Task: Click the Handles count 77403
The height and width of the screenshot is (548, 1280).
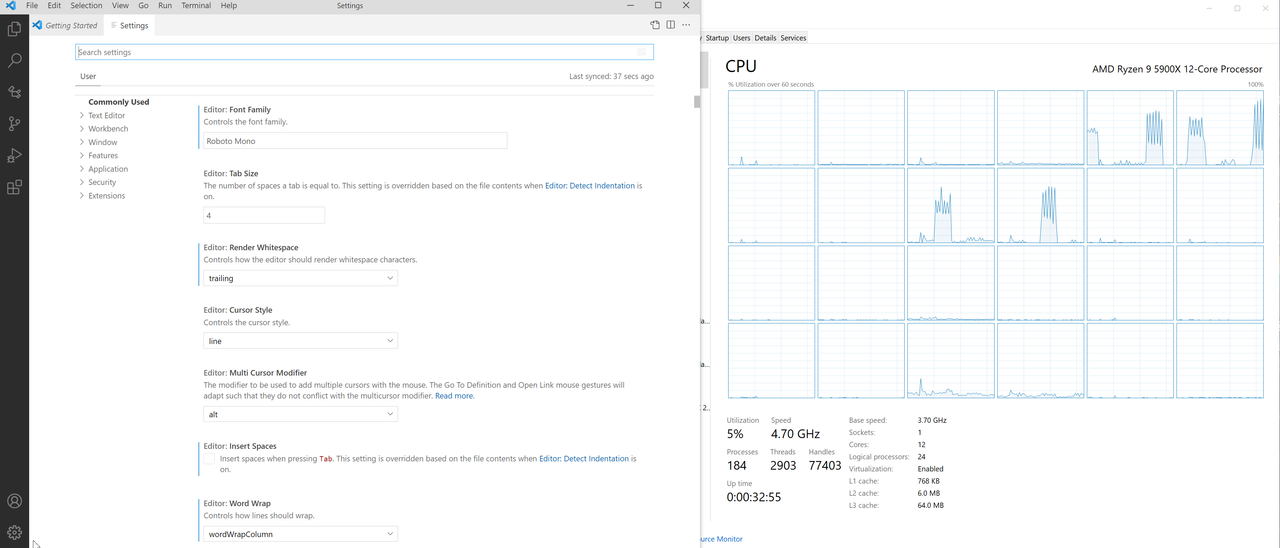Action: click(x=825, y=466)
